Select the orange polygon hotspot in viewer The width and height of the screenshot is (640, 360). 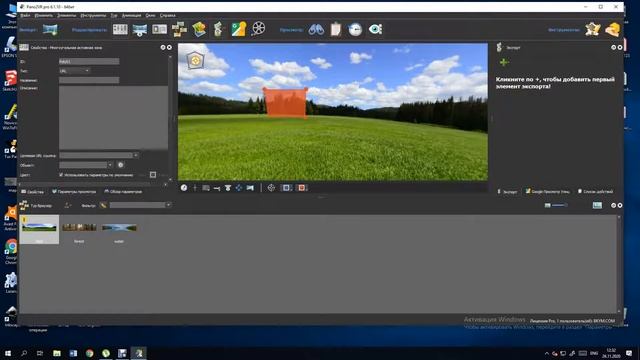pyautogui.click(x=285, y=103)
